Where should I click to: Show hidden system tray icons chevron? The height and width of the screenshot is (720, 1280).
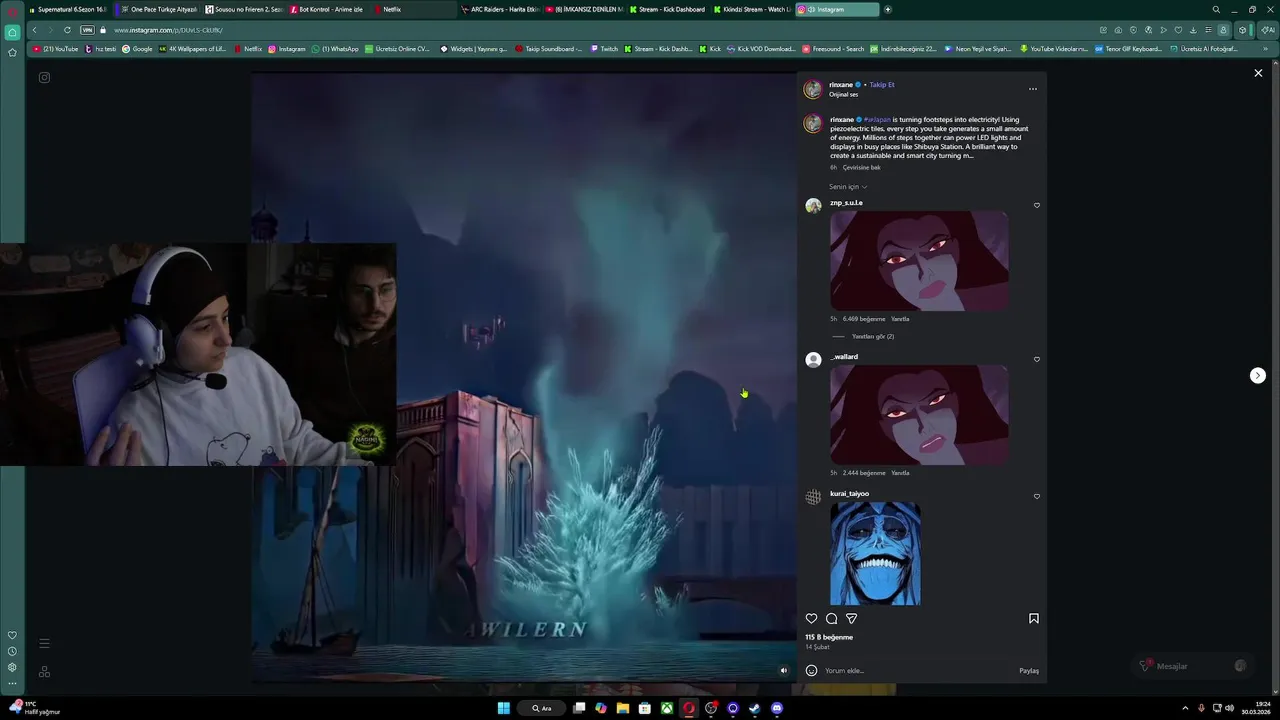tap(1186, 708)
